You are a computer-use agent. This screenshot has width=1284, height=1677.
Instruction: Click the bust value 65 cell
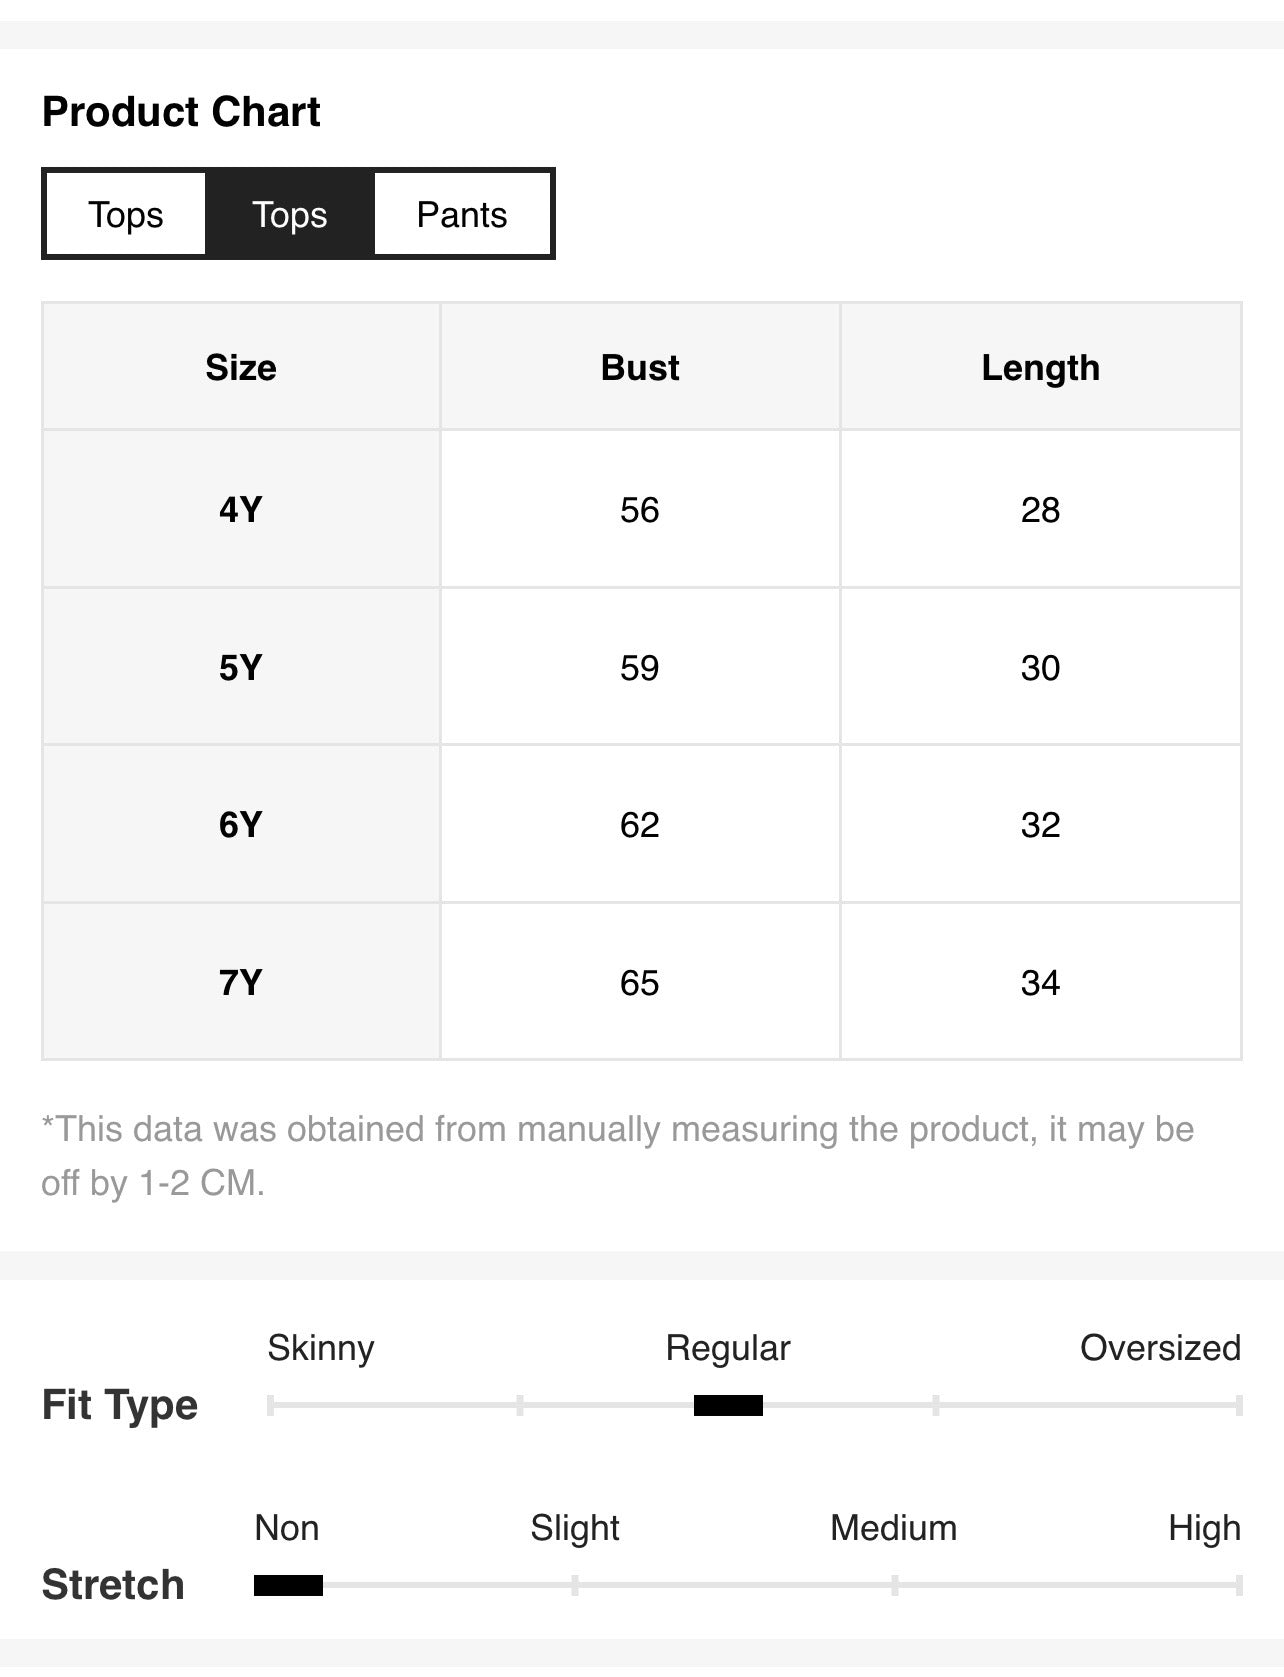click(640, 982)
